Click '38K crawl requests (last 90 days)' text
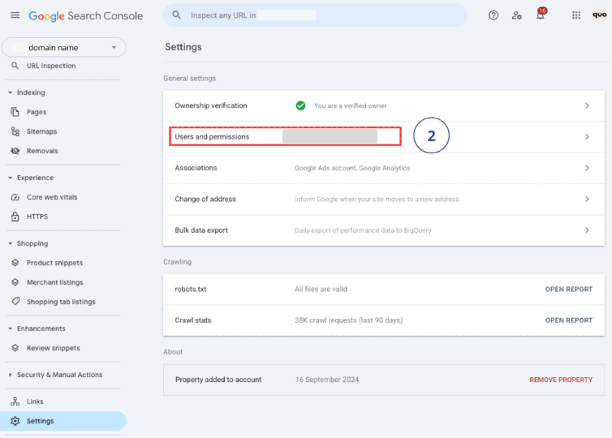612x438 pixels. (349, 320)
